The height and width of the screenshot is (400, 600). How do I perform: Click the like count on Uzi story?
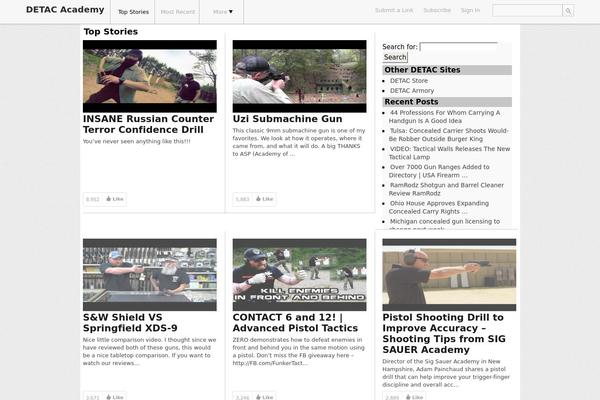(243, 199)
